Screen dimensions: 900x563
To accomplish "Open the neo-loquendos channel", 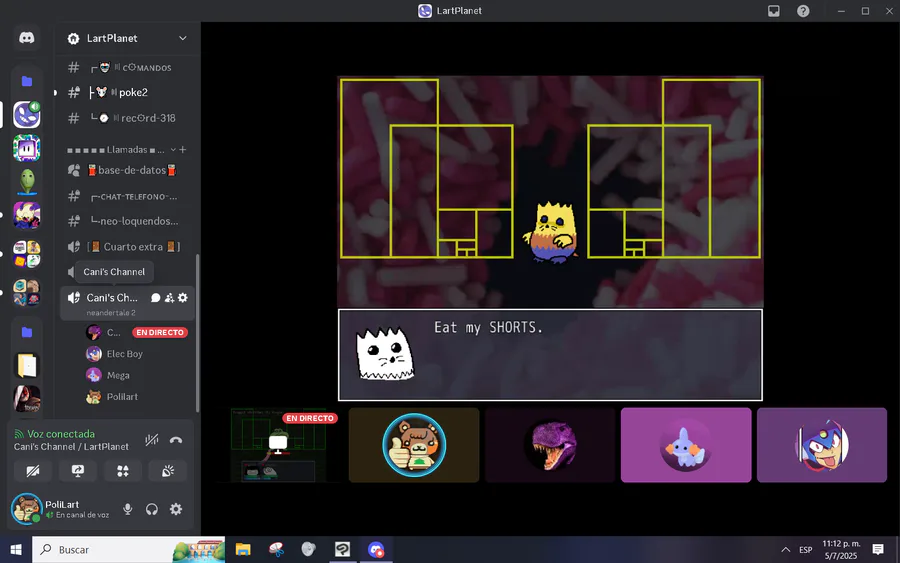I will coord(127,221).
